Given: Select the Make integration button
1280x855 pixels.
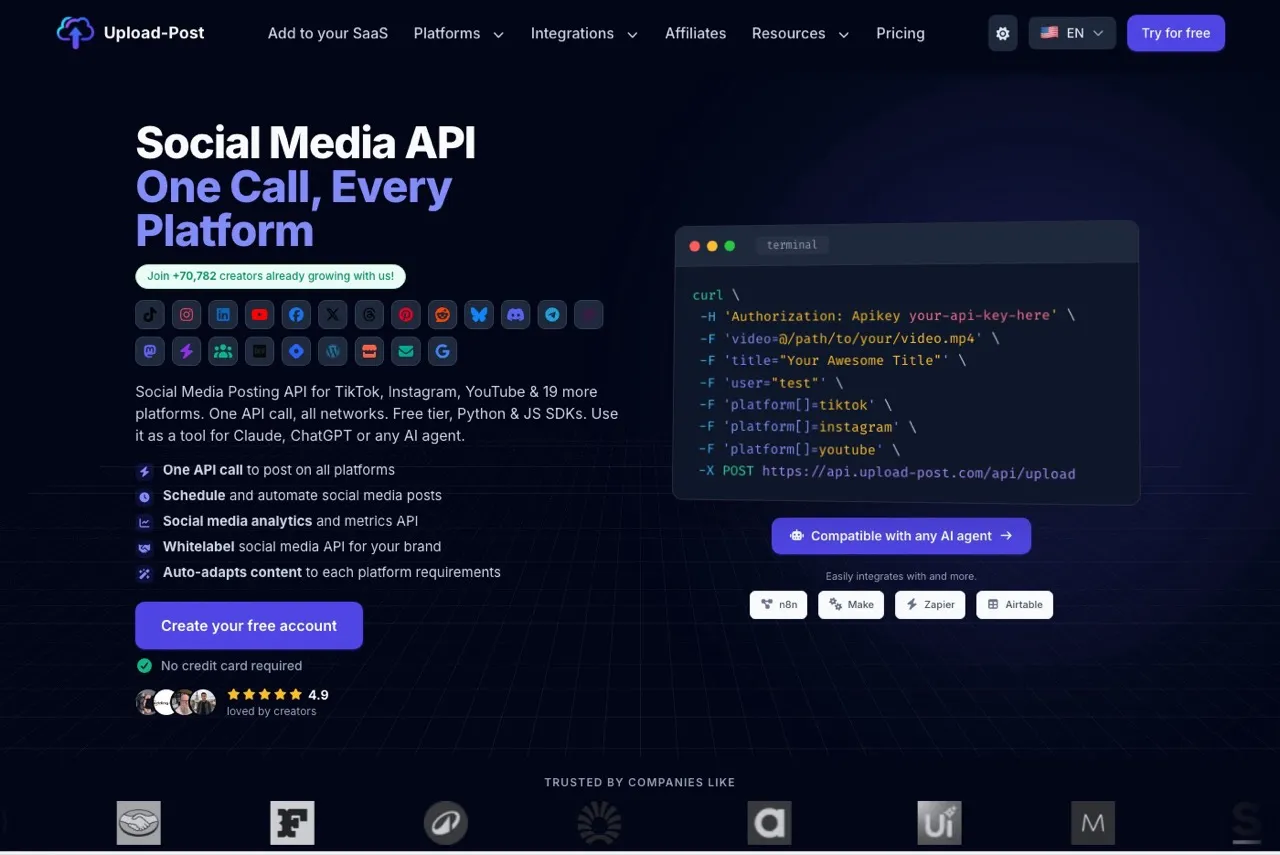Looking at the screenshot, I should 851,604.
